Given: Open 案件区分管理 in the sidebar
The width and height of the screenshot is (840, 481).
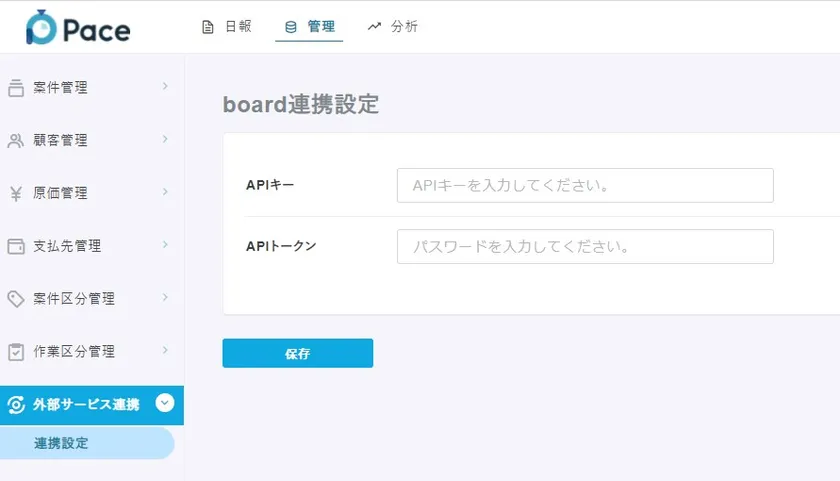Looking at the screenshot, I should coord(92,298).
